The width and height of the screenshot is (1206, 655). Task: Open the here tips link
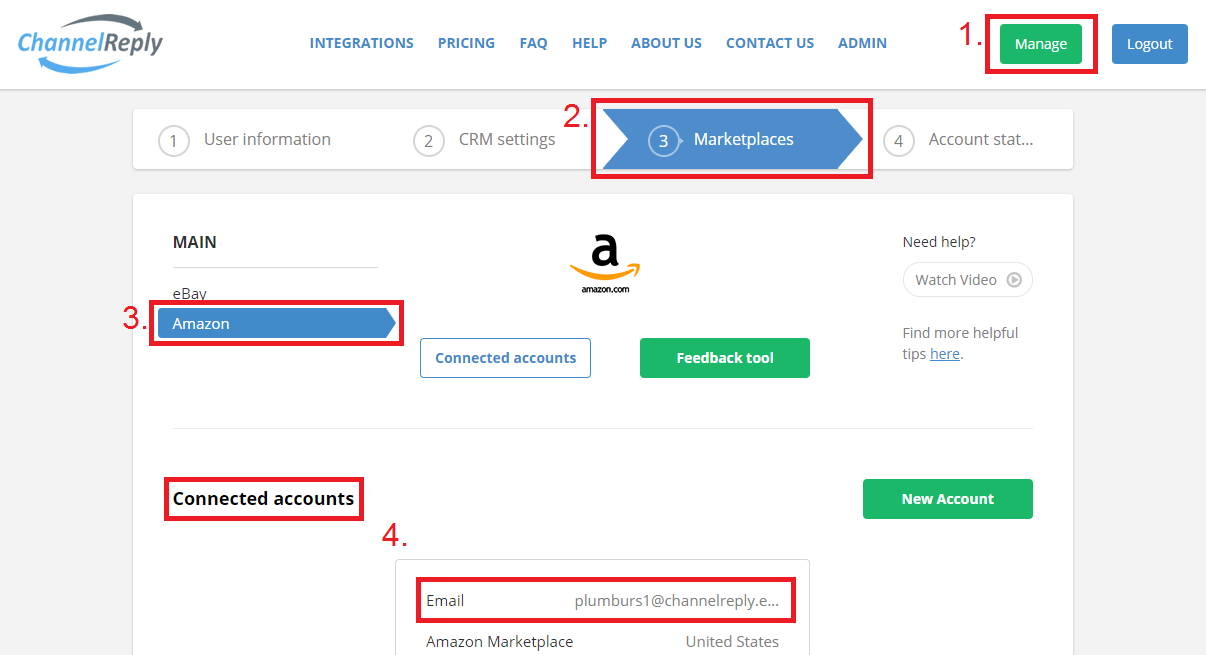click(x=945, y=353)
